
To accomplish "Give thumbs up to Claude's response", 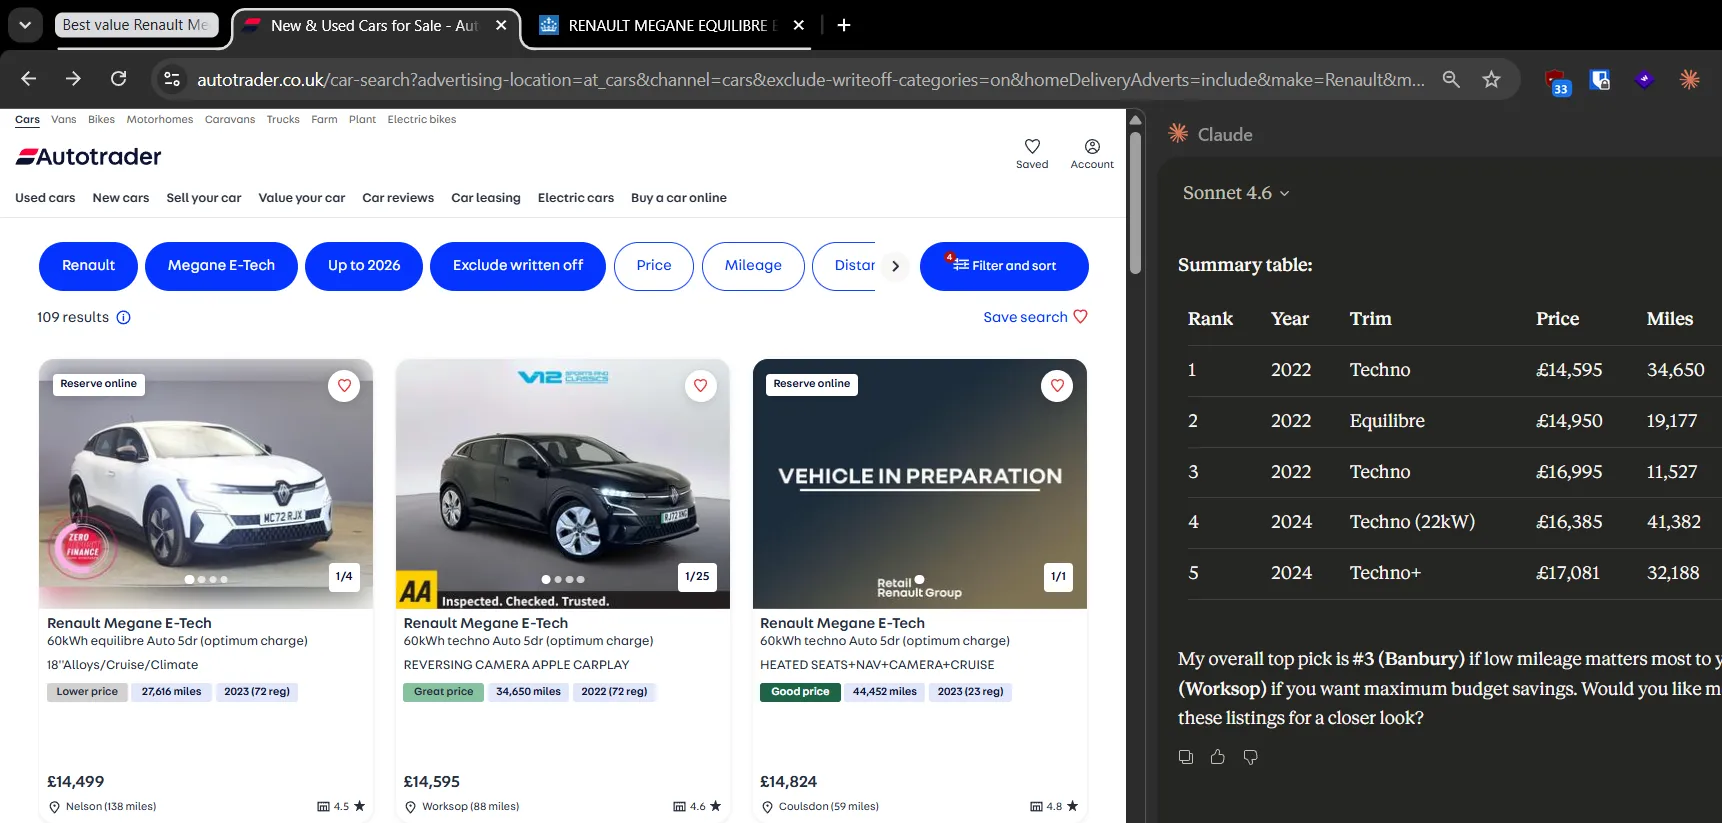I will [x=1218, y=757].
